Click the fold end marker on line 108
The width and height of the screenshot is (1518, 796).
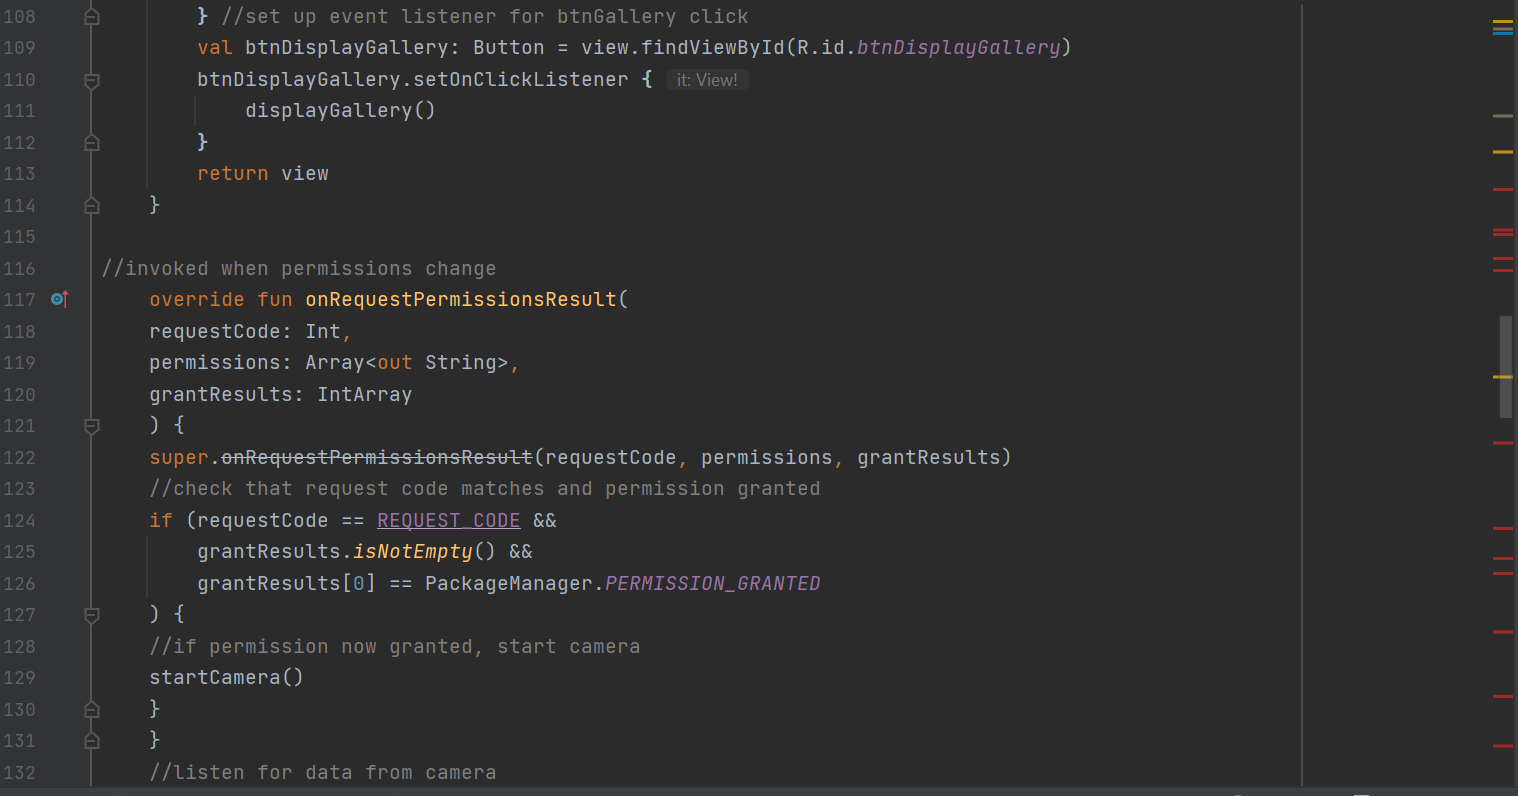[x=91, y=17]
